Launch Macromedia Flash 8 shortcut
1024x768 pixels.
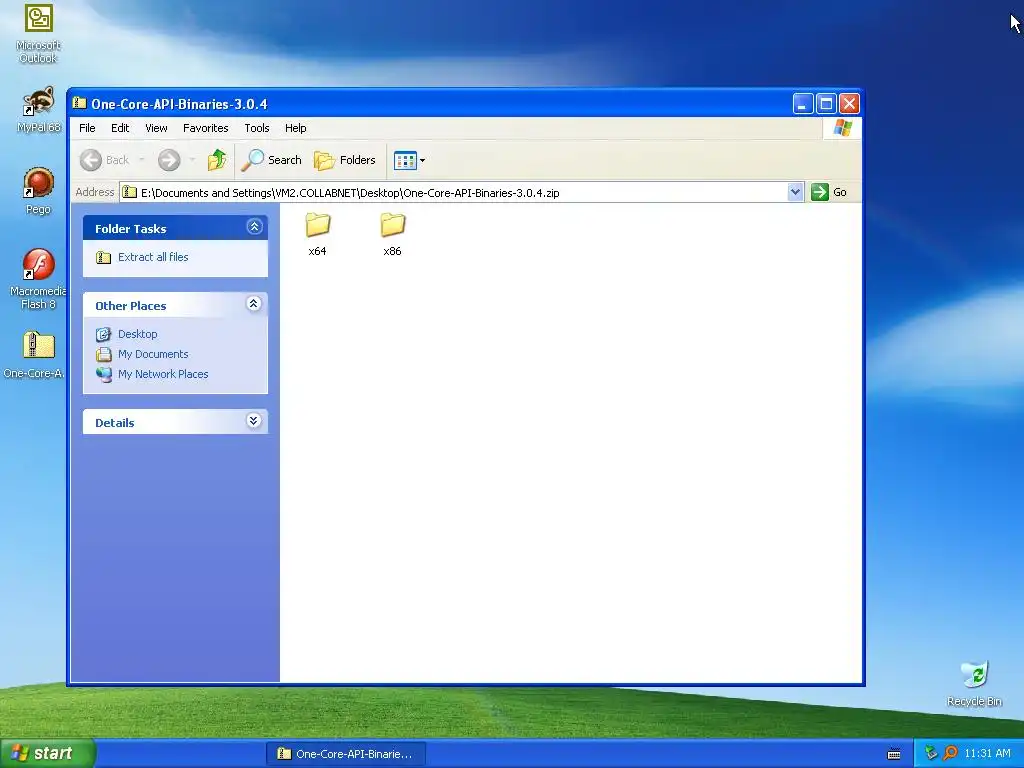click(38, 279)
